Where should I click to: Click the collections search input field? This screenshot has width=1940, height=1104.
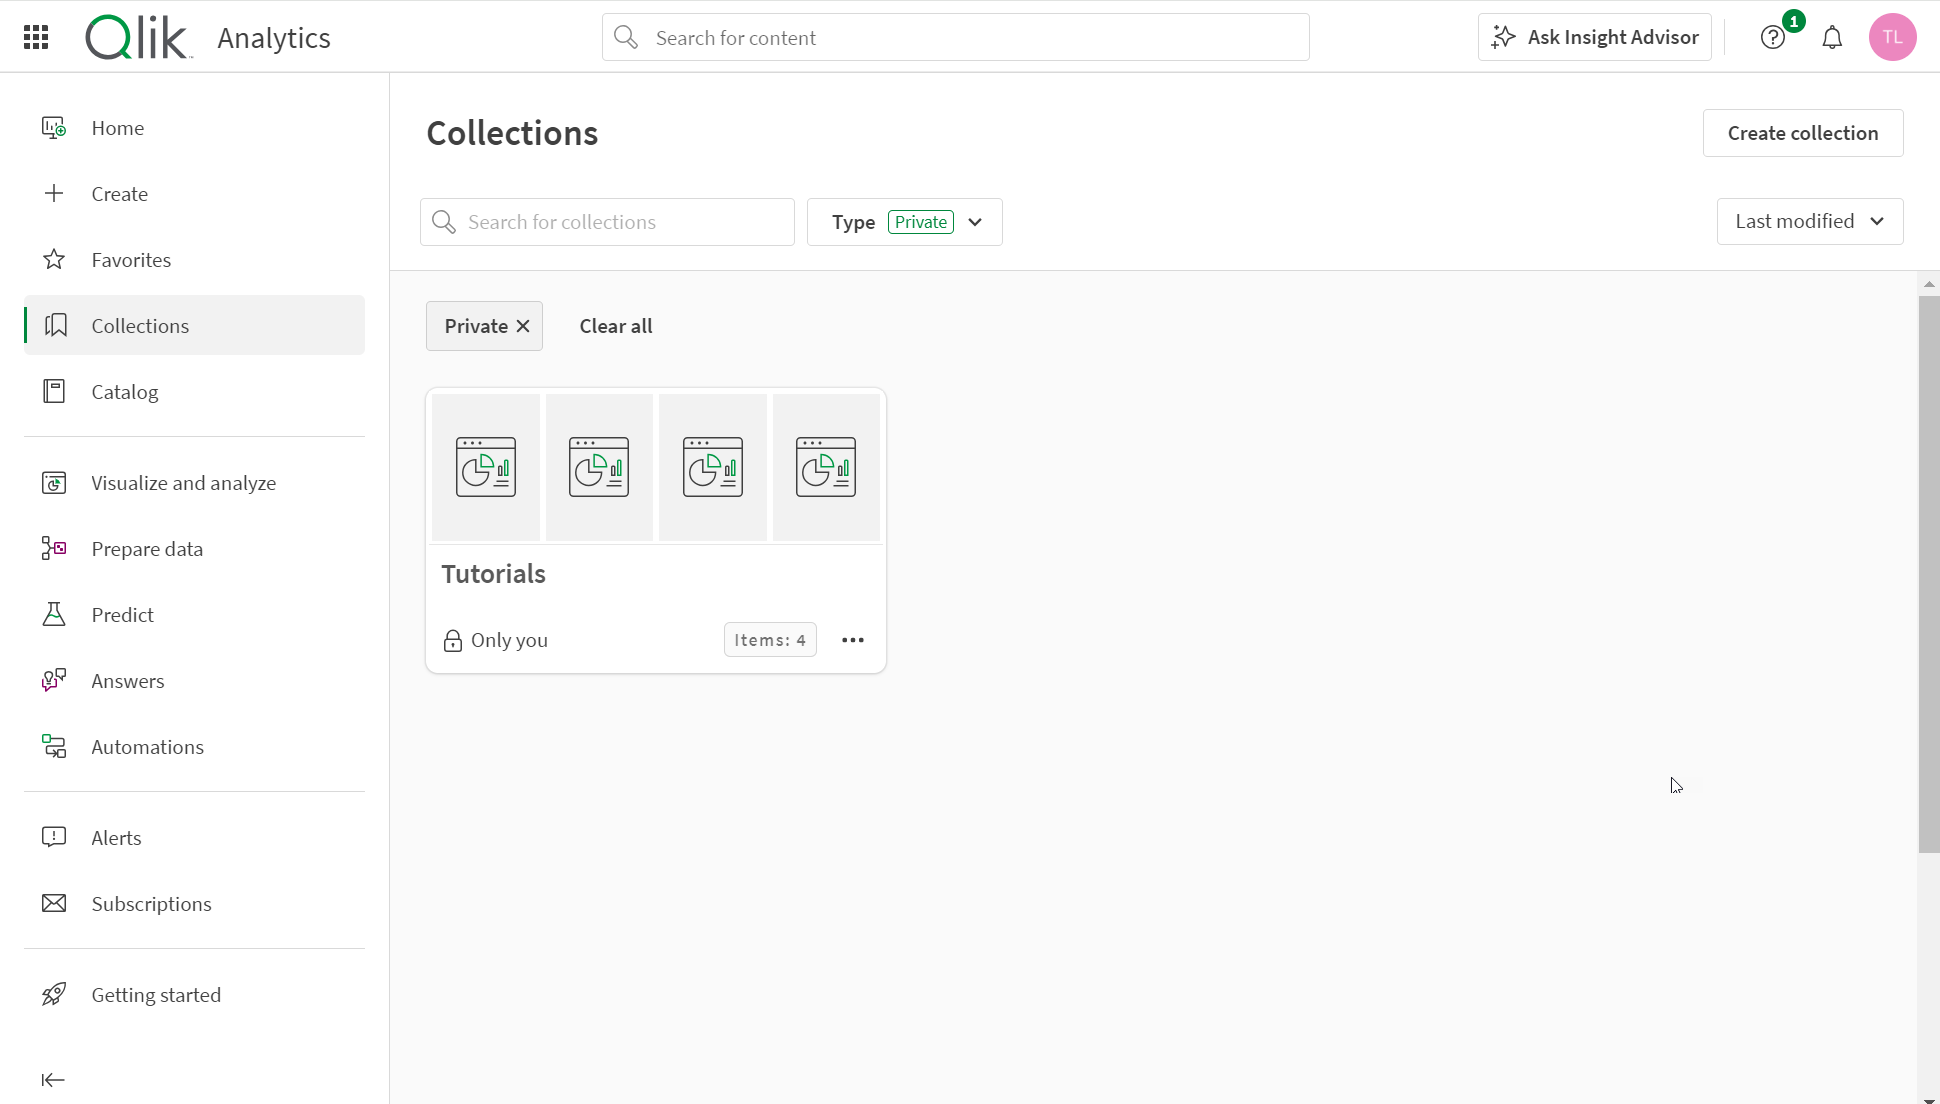pyautogui.click(x=608, y=220)
